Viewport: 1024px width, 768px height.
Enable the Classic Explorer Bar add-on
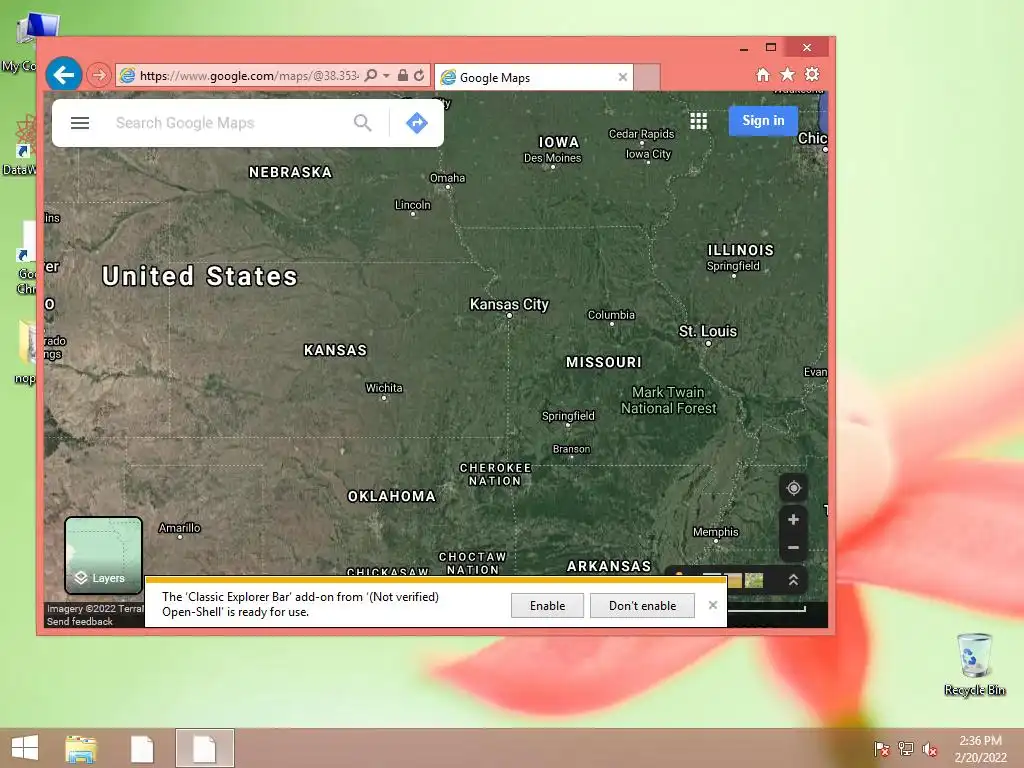[547, 605]
